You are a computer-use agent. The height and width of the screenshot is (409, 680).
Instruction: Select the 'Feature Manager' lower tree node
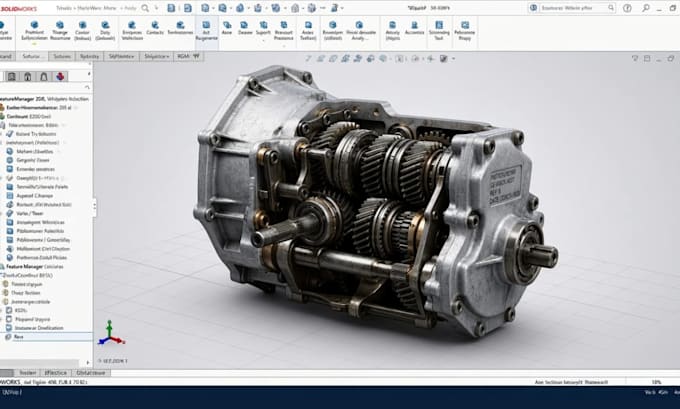(32, 266)
